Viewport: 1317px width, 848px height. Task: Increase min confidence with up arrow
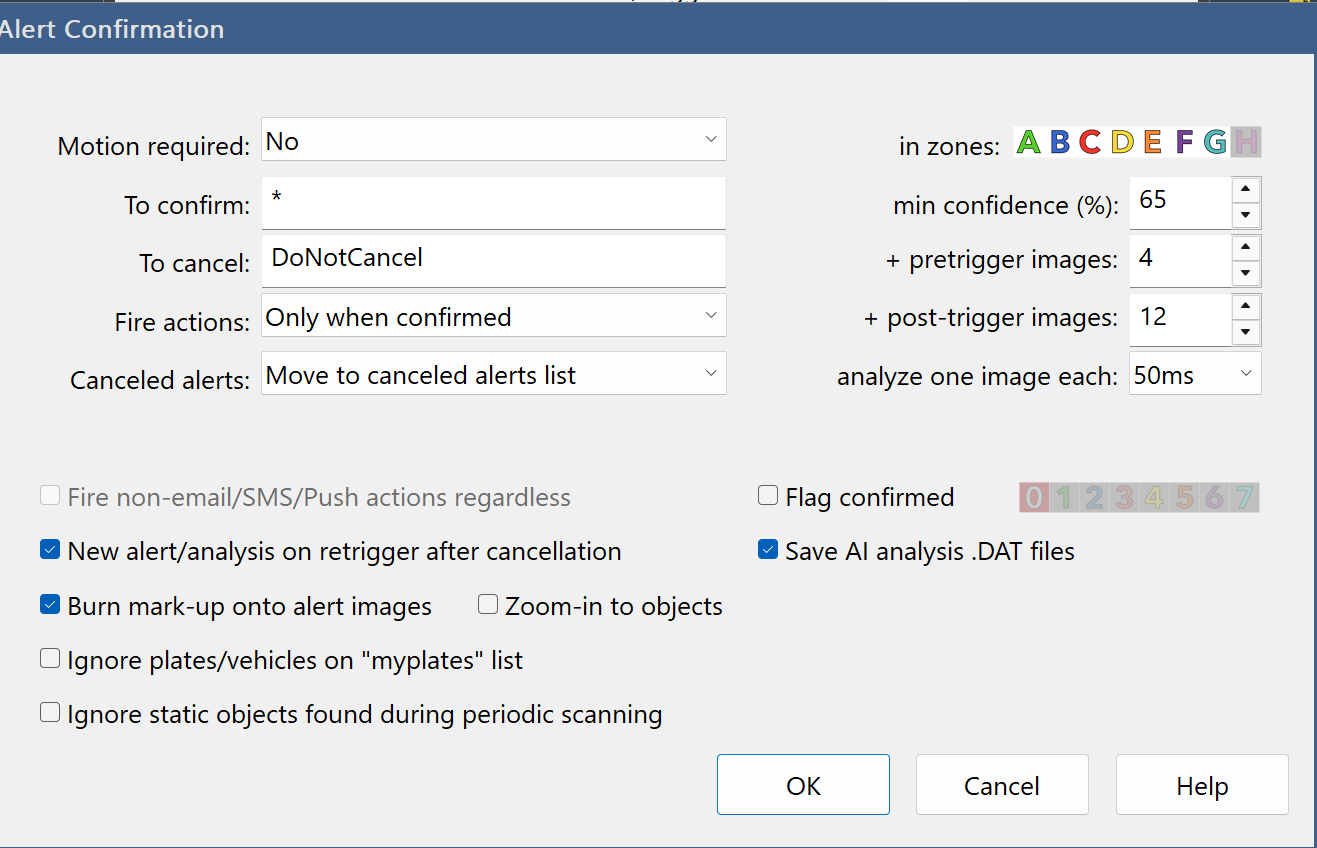(1245, 189)
